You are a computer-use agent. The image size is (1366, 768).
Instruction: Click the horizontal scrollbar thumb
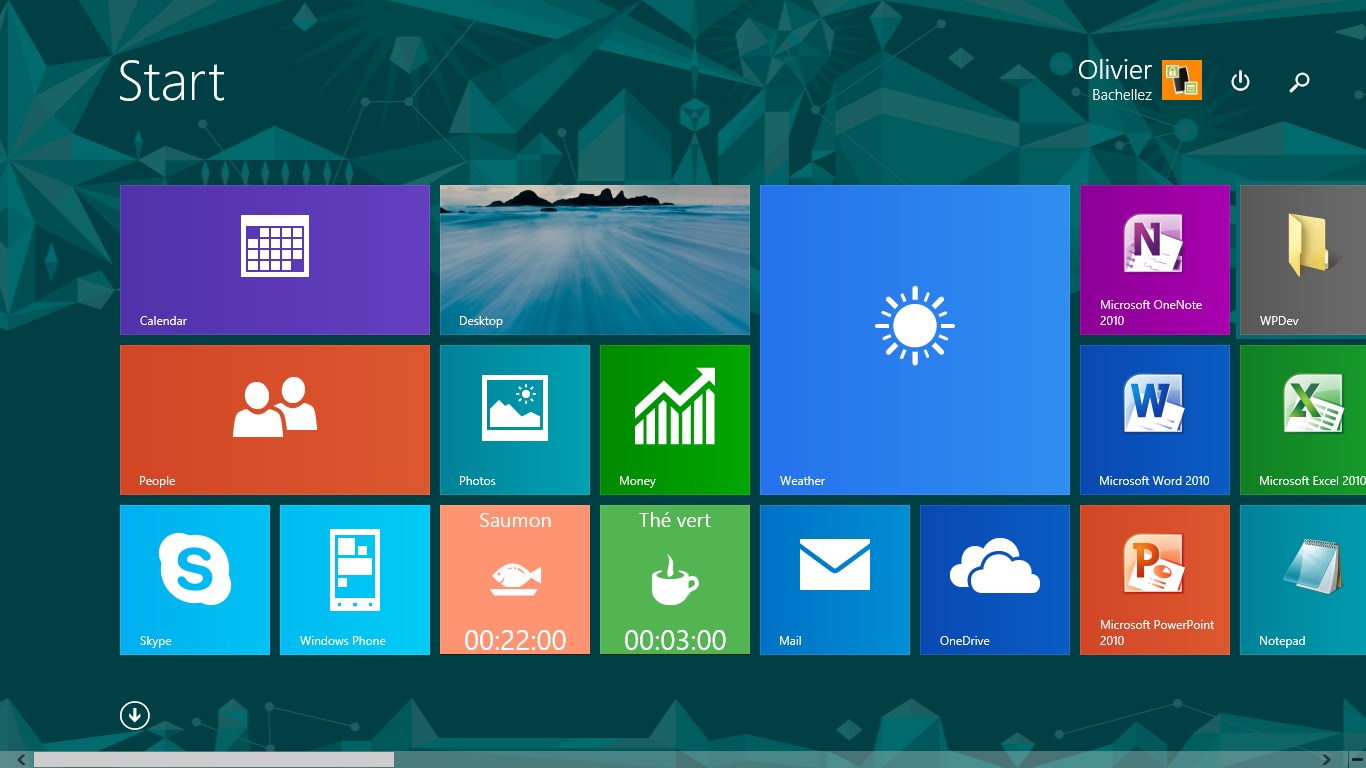click(x=214, y=760)
